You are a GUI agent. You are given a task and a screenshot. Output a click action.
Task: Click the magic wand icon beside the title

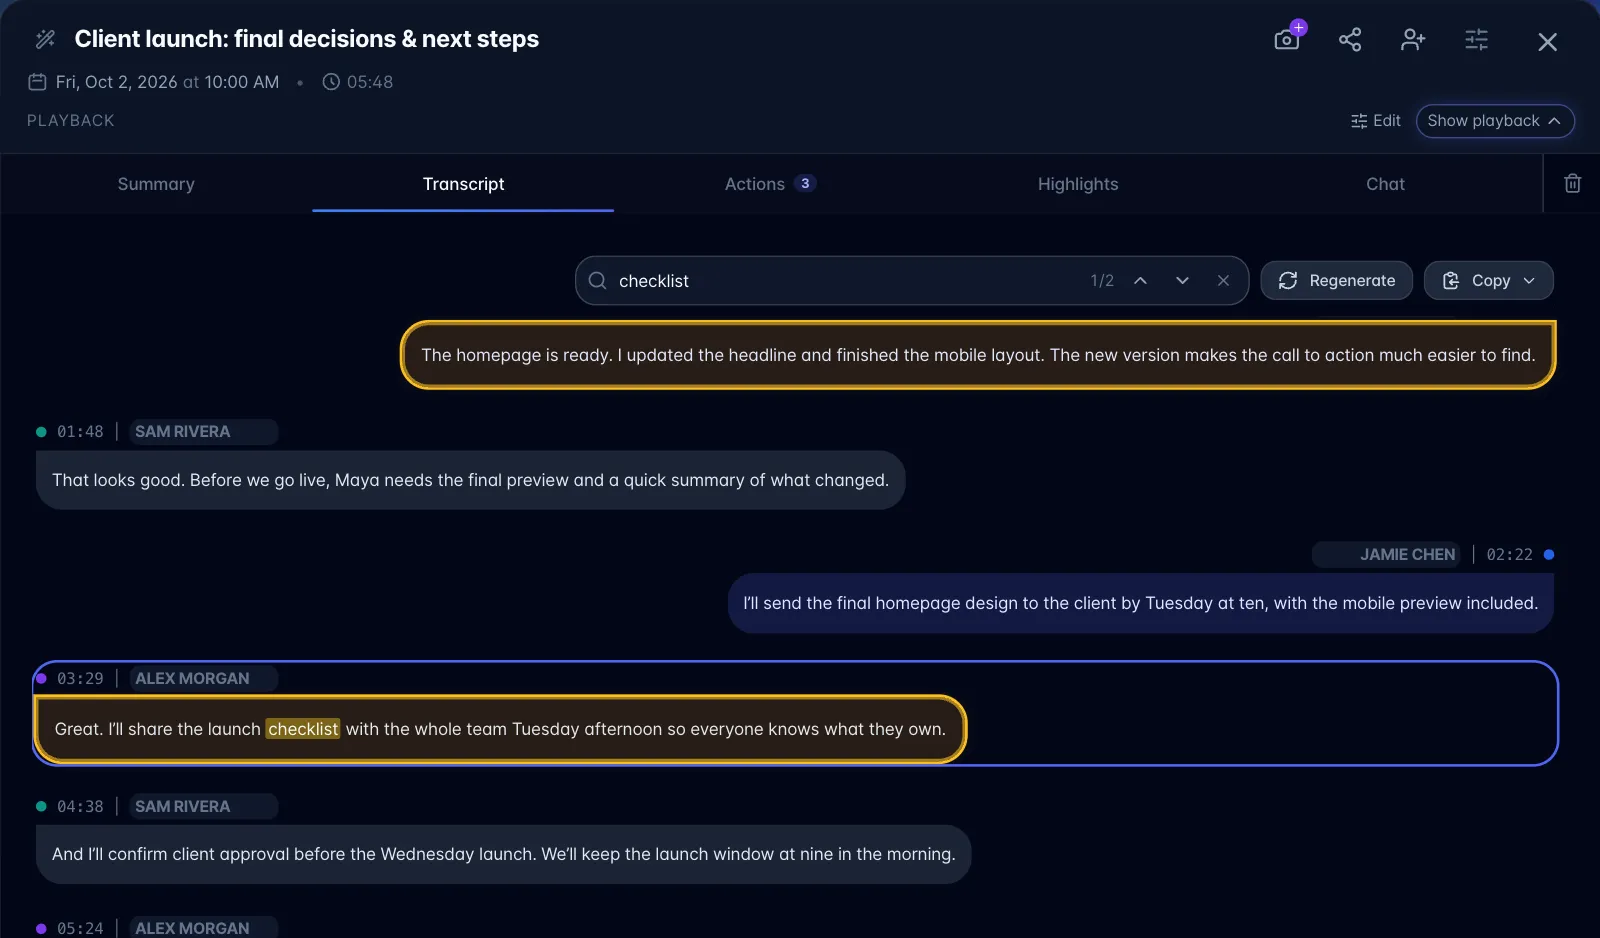pos(45,39)
